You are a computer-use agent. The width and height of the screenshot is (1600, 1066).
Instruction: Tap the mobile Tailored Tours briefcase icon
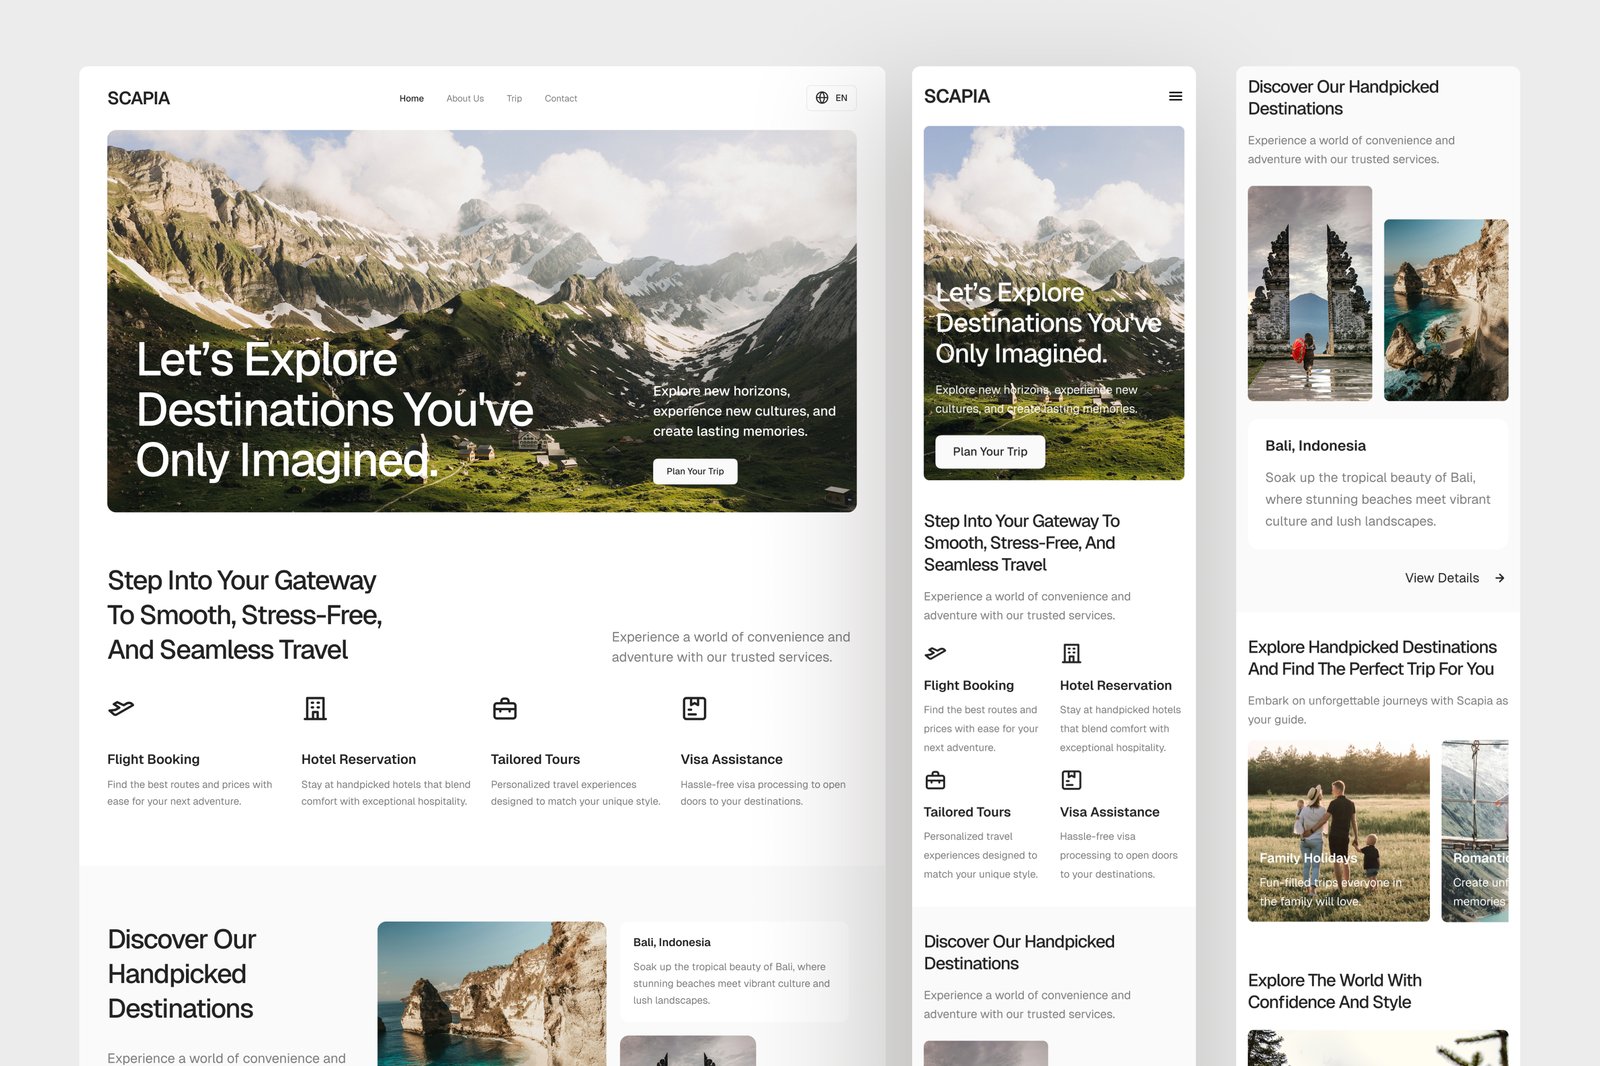click(x=936, y=780)
